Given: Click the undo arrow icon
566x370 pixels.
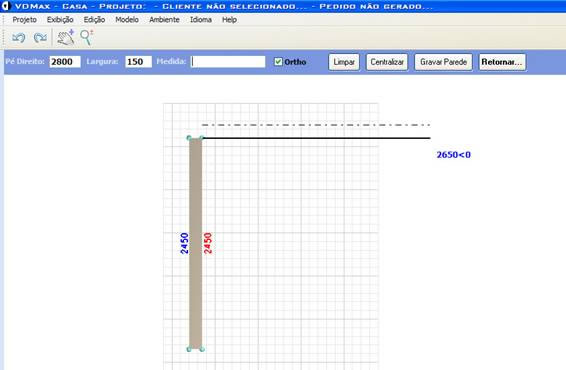Looking at the screenshot, I should tap(18, 38).
